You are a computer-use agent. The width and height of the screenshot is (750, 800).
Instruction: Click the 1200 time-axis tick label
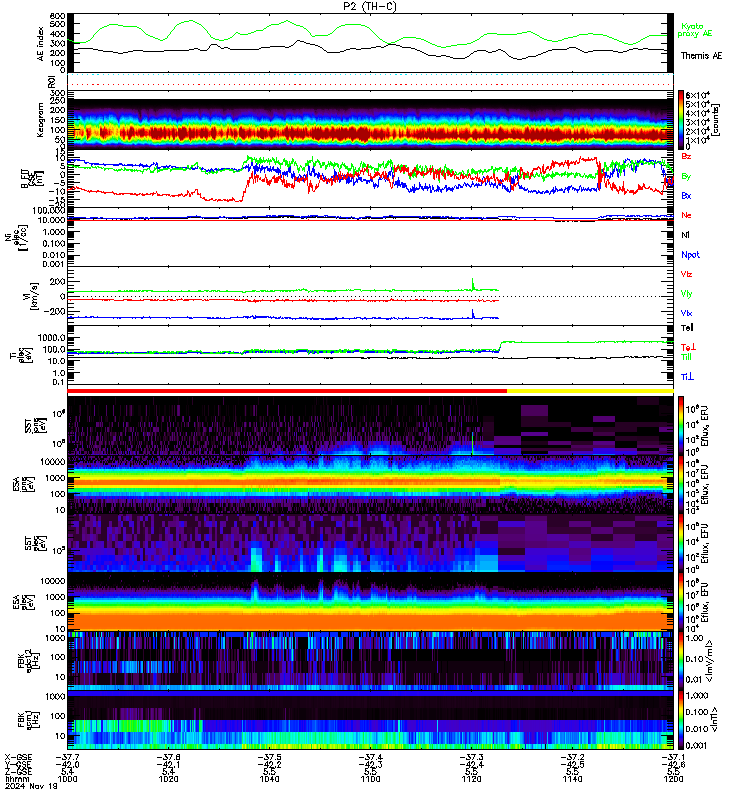pos(673,779)
